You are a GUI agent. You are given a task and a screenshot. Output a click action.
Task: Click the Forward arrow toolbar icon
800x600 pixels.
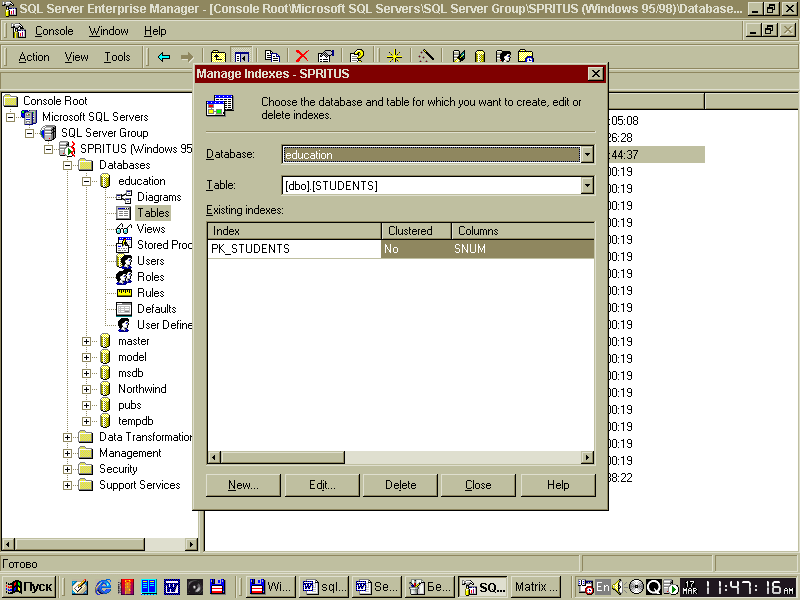[x=187, y=57]
